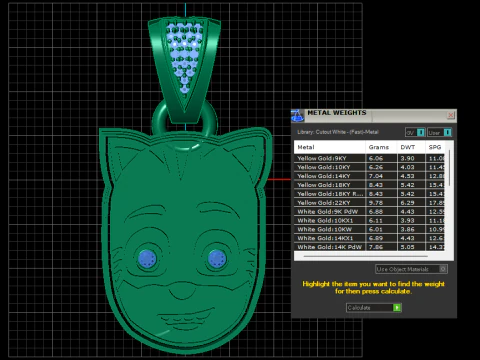Select the left blue eye gem
Image resolution: width=480 pixels, height=360 pixels.
tap(147, 259)
